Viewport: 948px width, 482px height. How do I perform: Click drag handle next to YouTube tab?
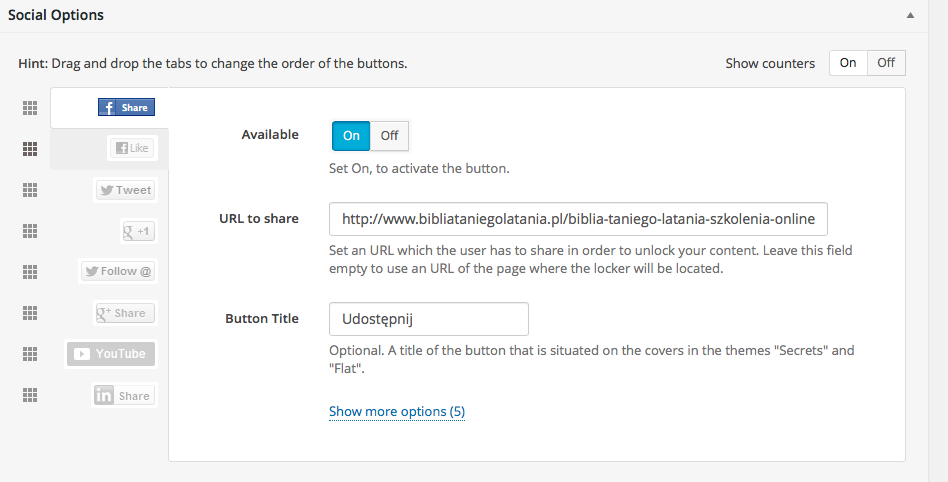(30, 354)
